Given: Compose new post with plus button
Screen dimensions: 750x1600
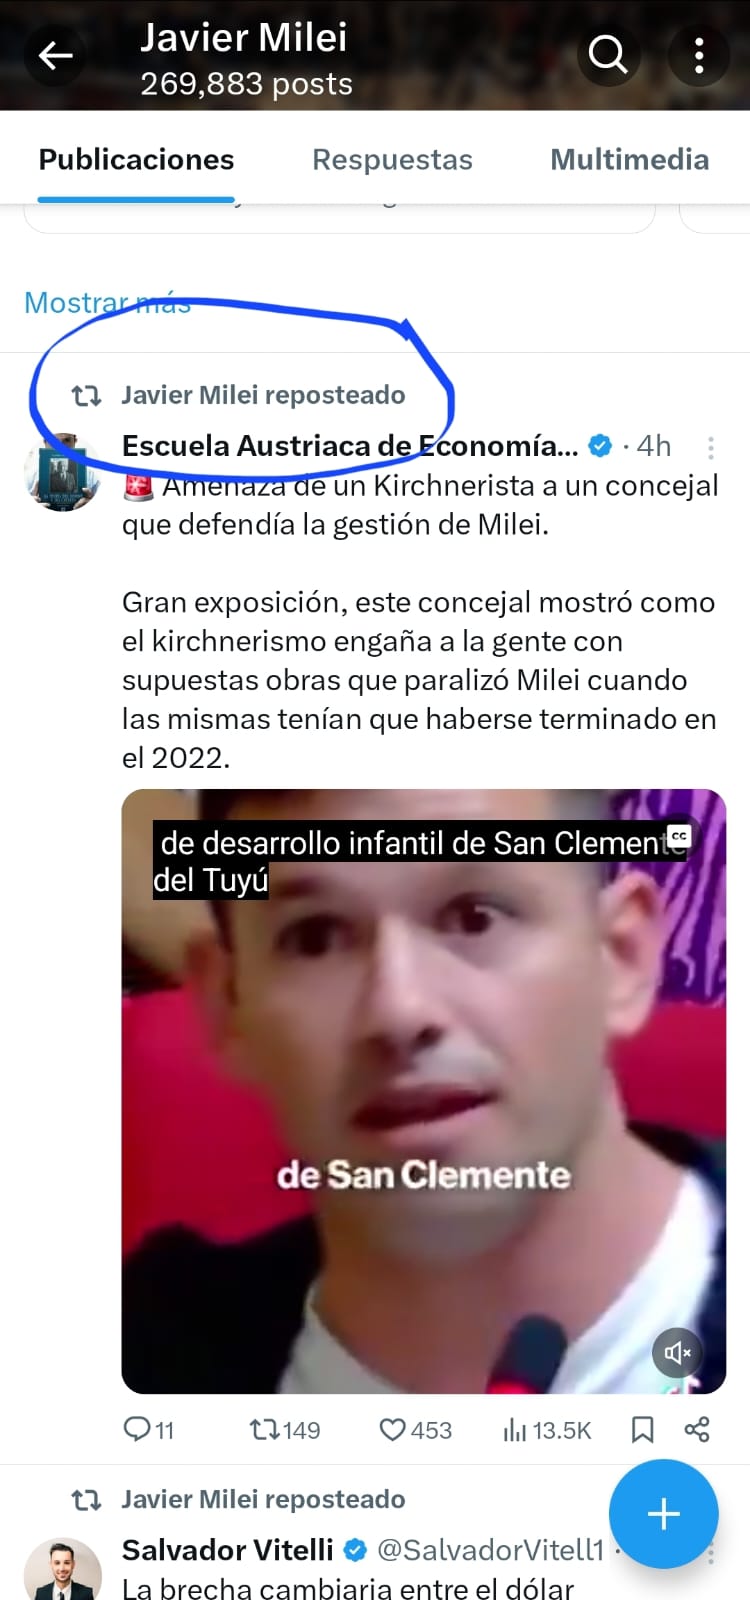Looking at the screenshot, I should [x=664, y=1514].
